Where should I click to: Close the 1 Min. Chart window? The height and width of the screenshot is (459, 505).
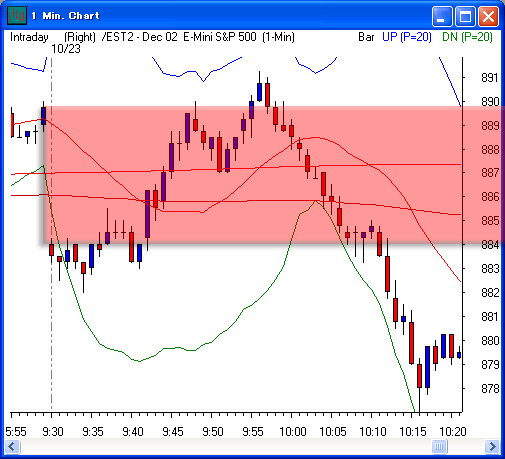point(488,16)
